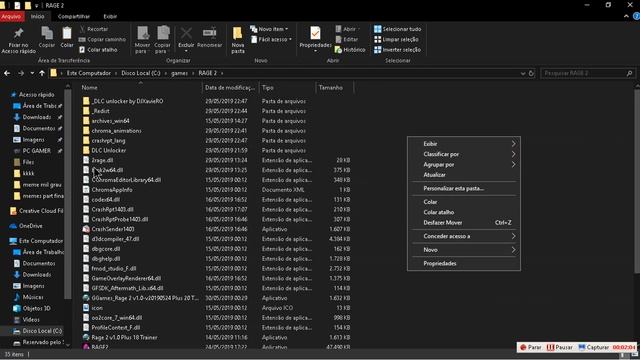Open the Arquivo tab
Image resolution: width=640 pixels, height=360 pixels.
(x=11, y=16)
